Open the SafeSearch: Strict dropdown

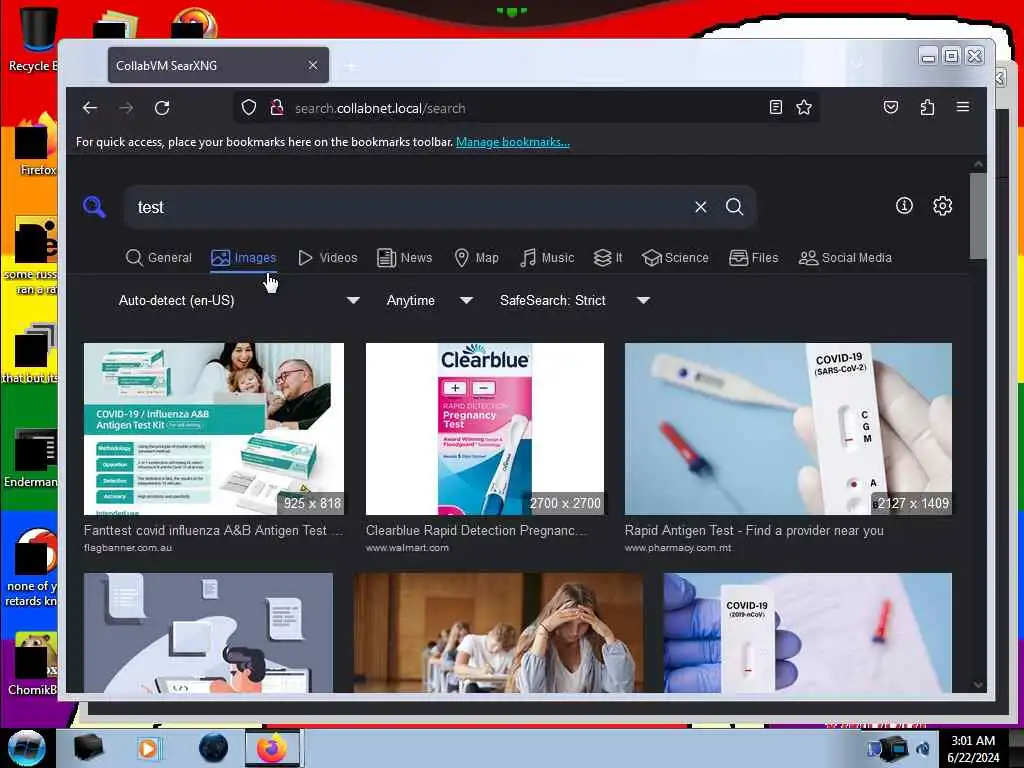(x=575, y=300)
